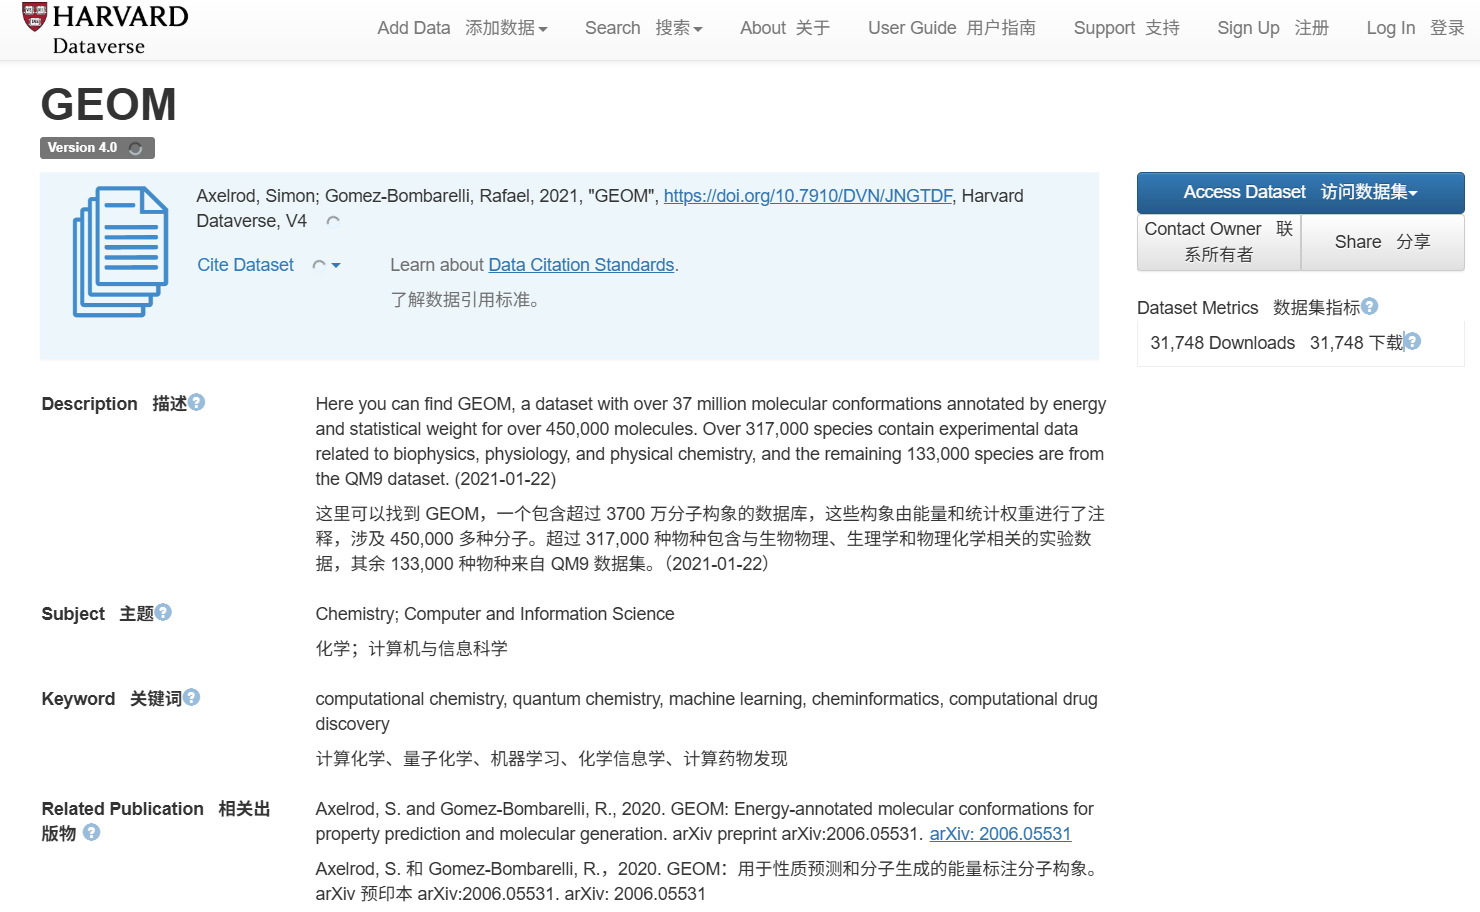The width and height of the screenshot is (1480, 912).
Task: Click the GEOM dataset title
Action: click(108, 105)
